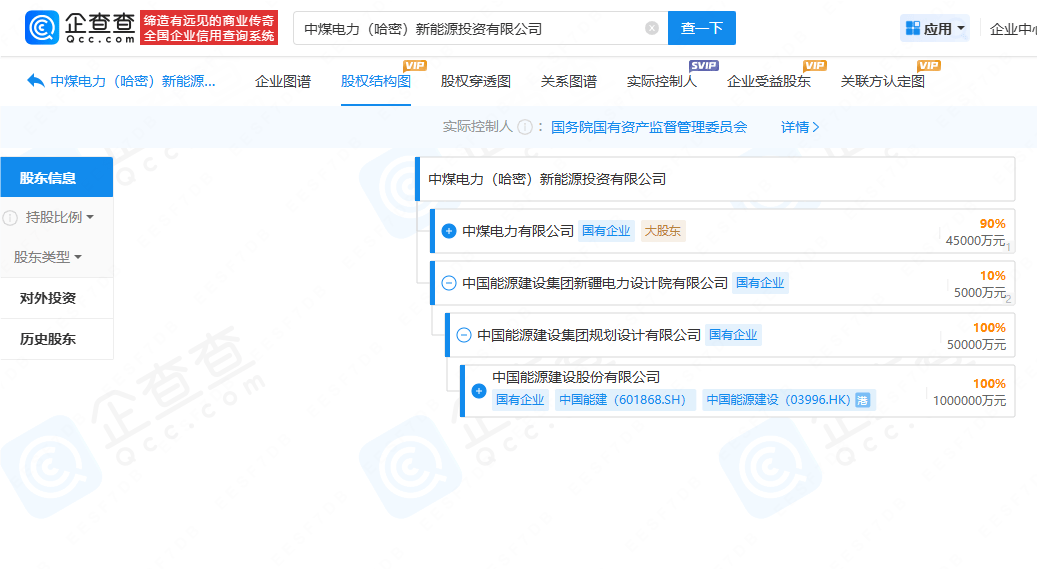Image resolution: width=1037 pixels, height=569 pixels.
Task: Open the 中国能源建设股份有限公司 name
Action: [576, 377]
